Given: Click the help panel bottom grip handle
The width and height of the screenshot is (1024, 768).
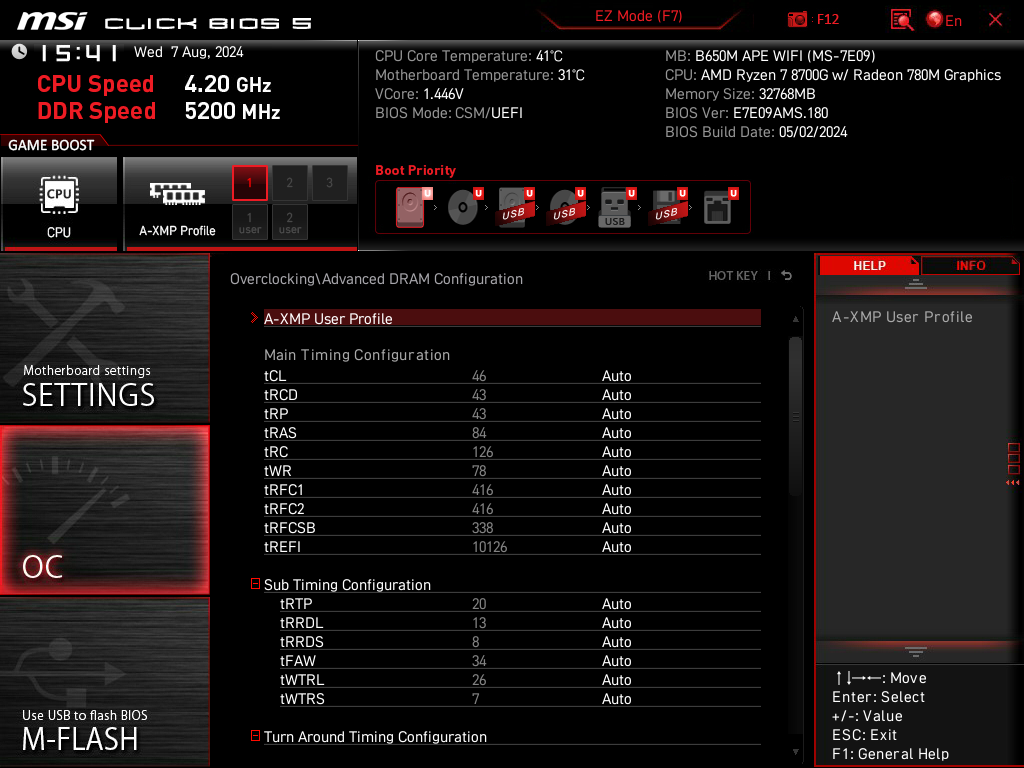Looking at the screenshot, I should pyautogui.click(x=916, y=652).
